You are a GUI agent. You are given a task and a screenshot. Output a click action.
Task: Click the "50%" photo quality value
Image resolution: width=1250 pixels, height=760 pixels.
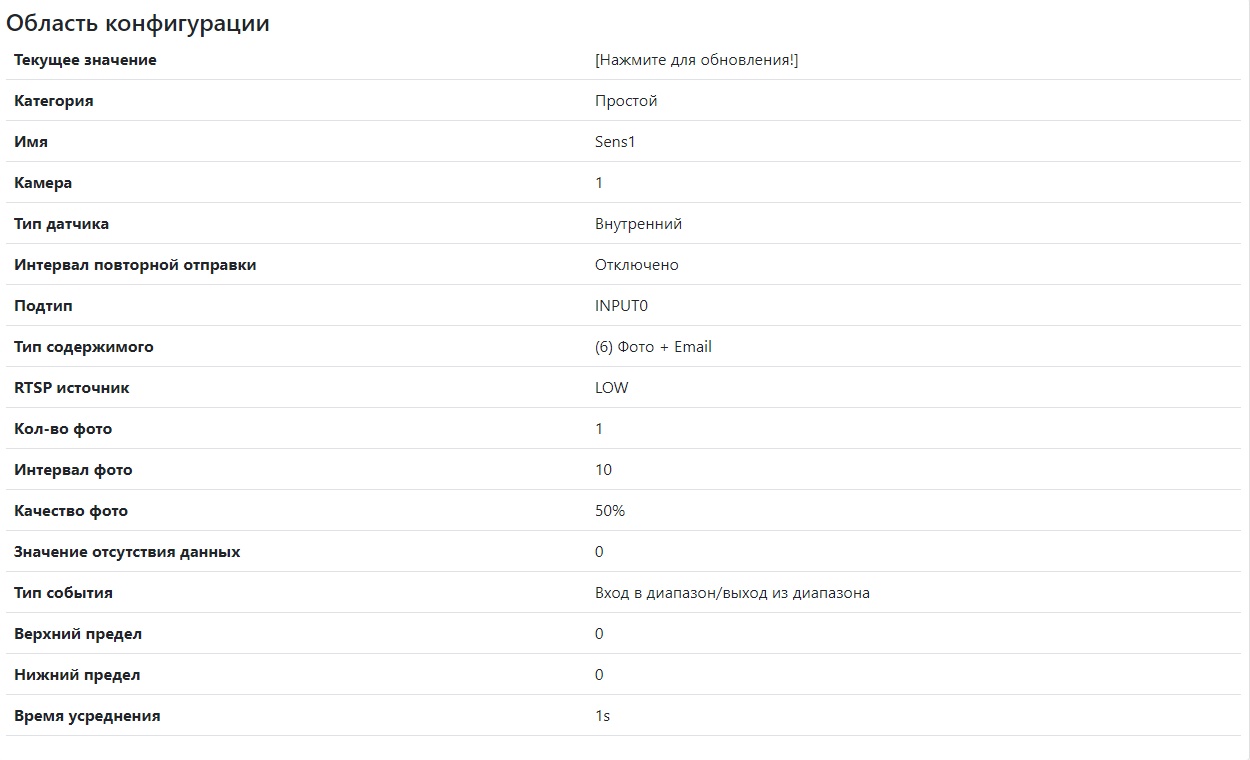610,511
